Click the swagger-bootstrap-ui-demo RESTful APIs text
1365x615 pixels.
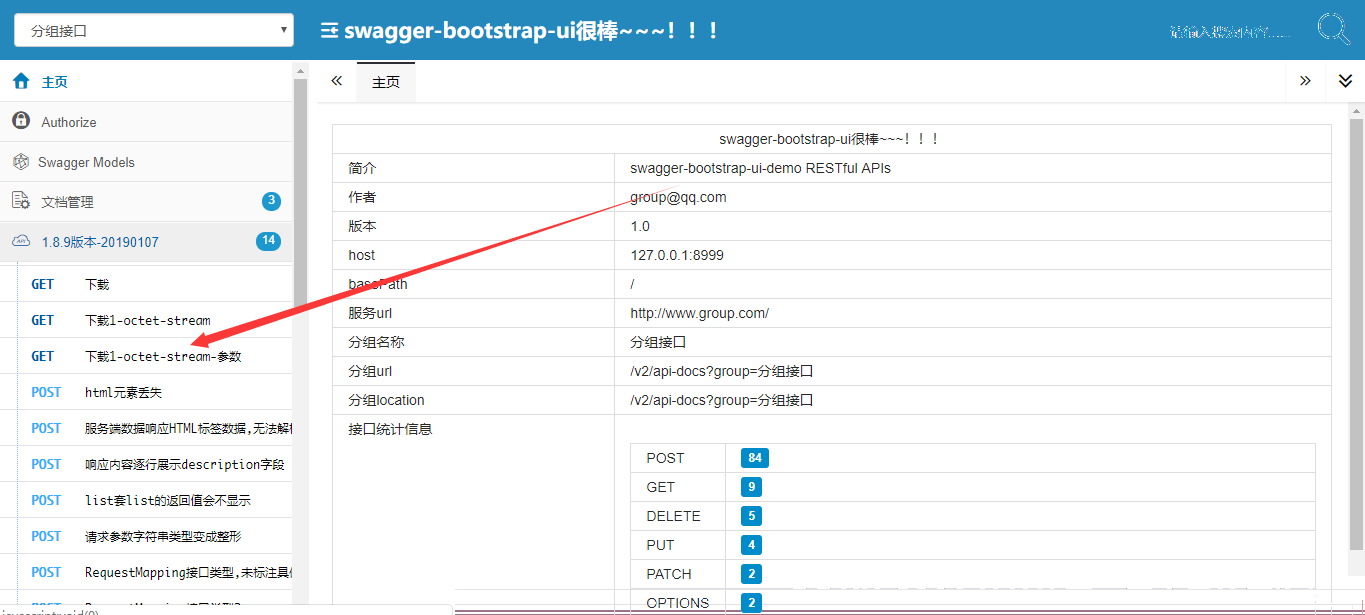[760, 168]
